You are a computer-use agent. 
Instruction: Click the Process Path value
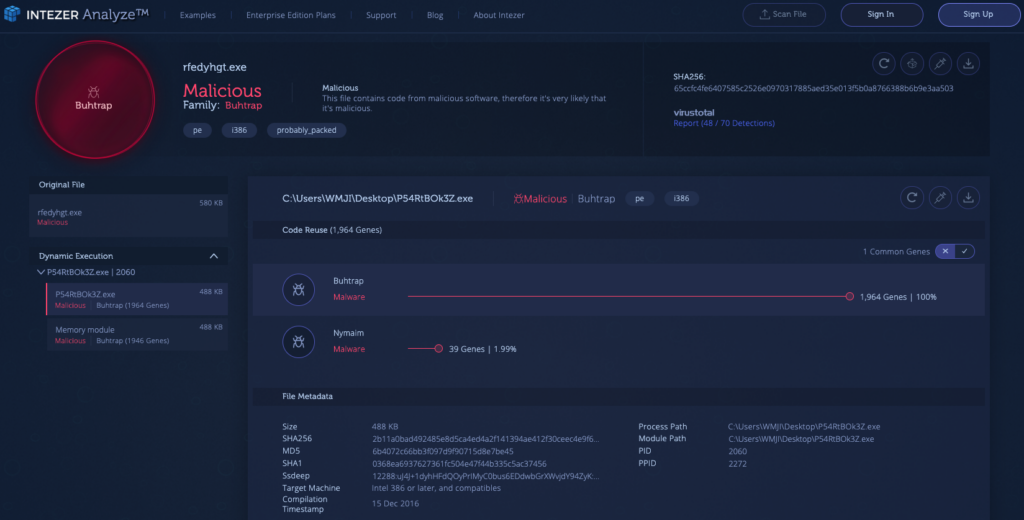point(804,427)
